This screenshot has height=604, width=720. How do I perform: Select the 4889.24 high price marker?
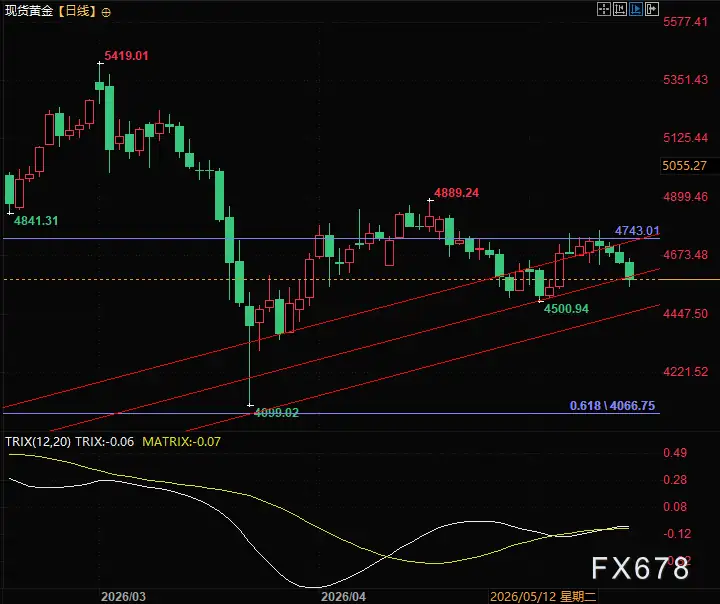pyautogui.click(x=456, y=193)
